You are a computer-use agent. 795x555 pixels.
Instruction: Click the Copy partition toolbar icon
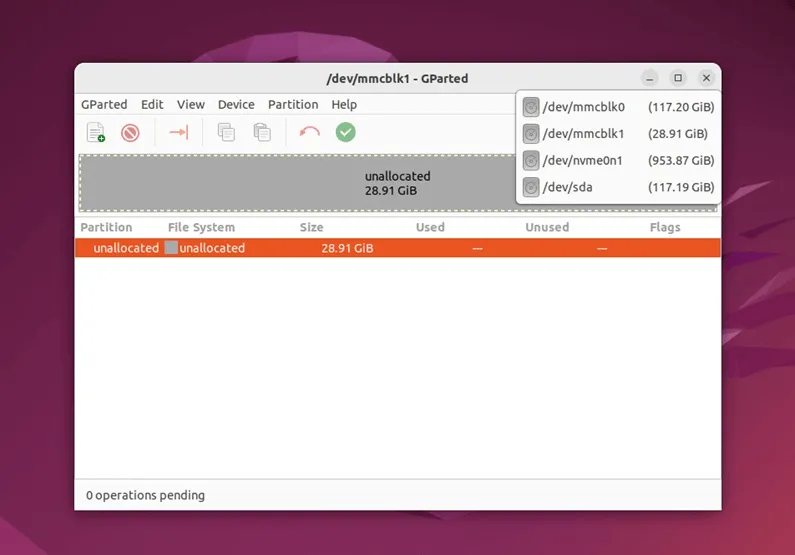(227, 132)
